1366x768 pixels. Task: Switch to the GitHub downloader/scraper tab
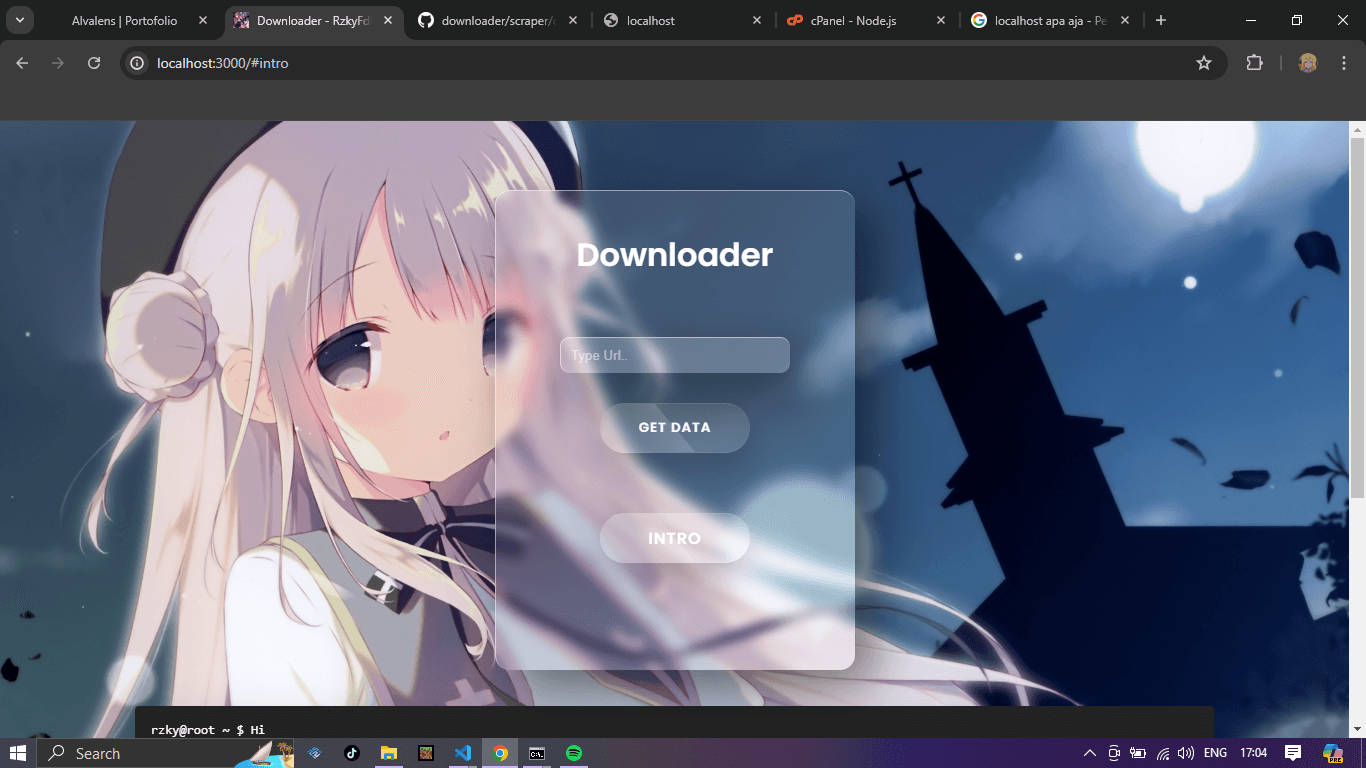pyautogui.click(x=498, y=20)
